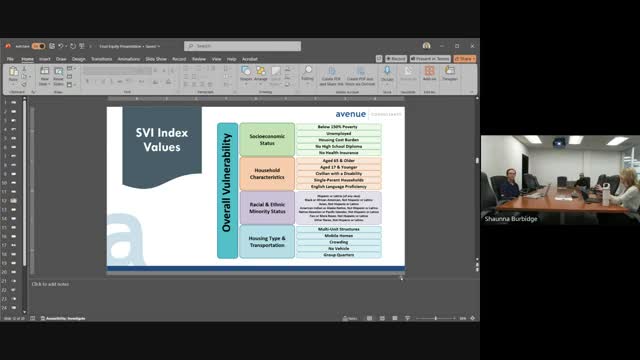Open the Help tab
The image size is (640, 360).
click(x=231, y=59)
